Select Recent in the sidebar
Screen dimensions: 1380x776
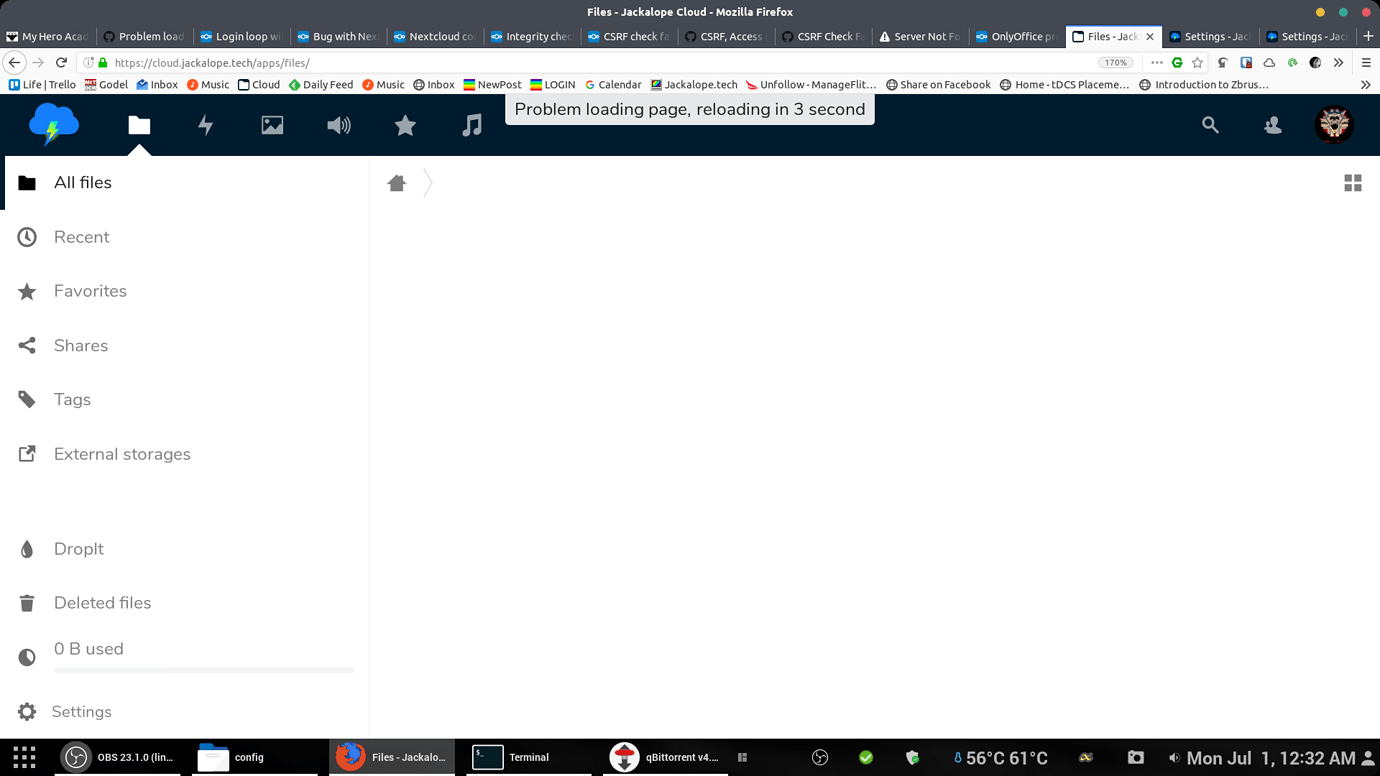tap(82, 237)
